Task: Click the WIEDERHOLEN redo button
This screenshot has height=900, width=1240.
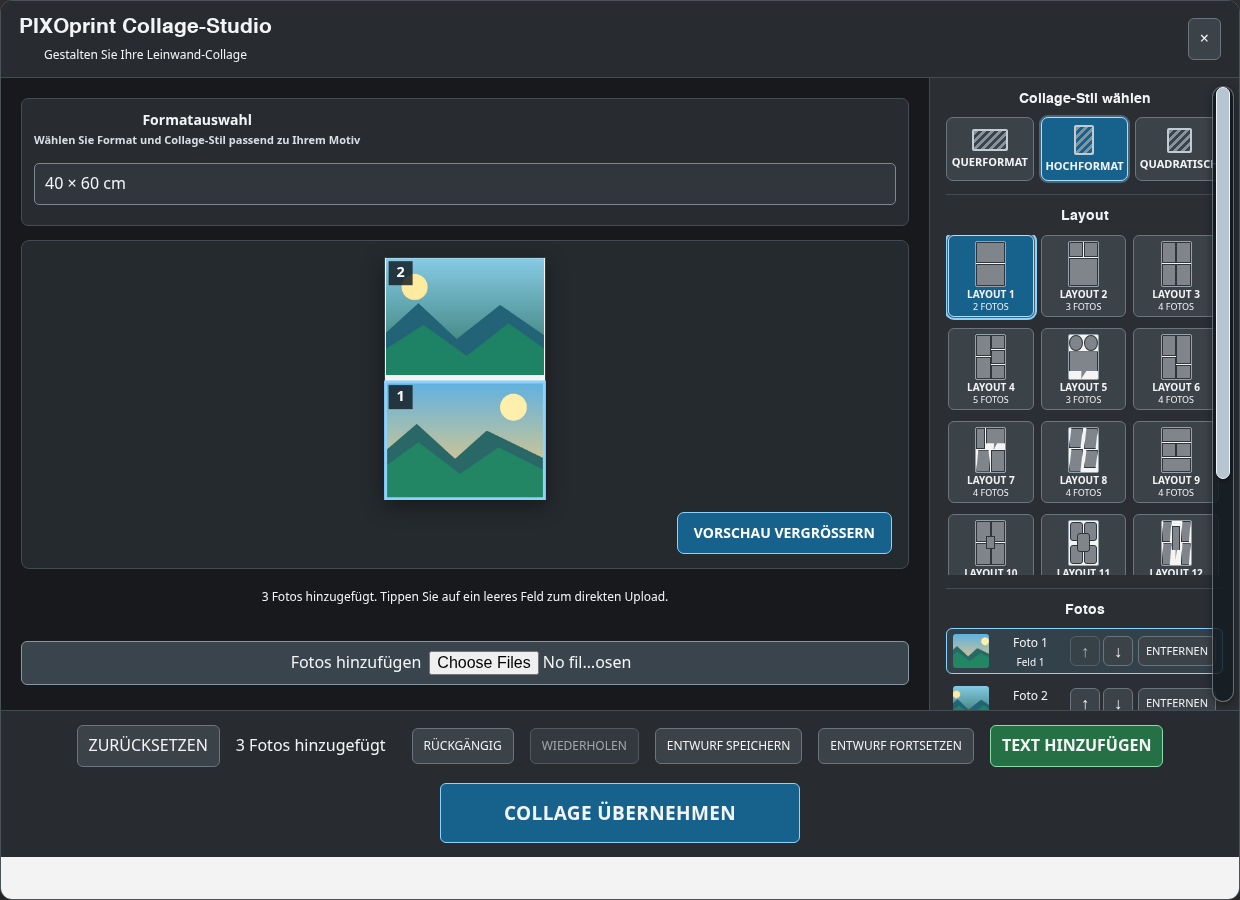Action: (584, 746)
